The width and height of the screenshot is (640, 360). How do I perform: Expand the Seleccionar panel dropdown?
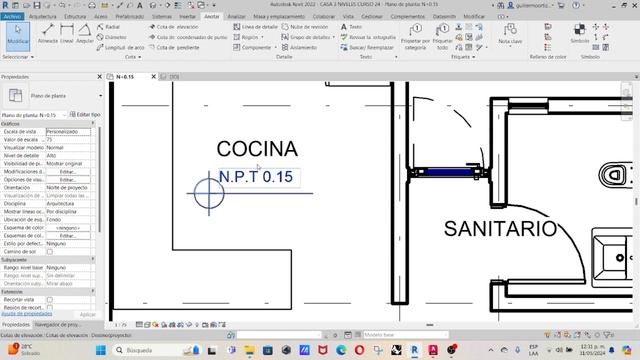click(x=18, y=57)
